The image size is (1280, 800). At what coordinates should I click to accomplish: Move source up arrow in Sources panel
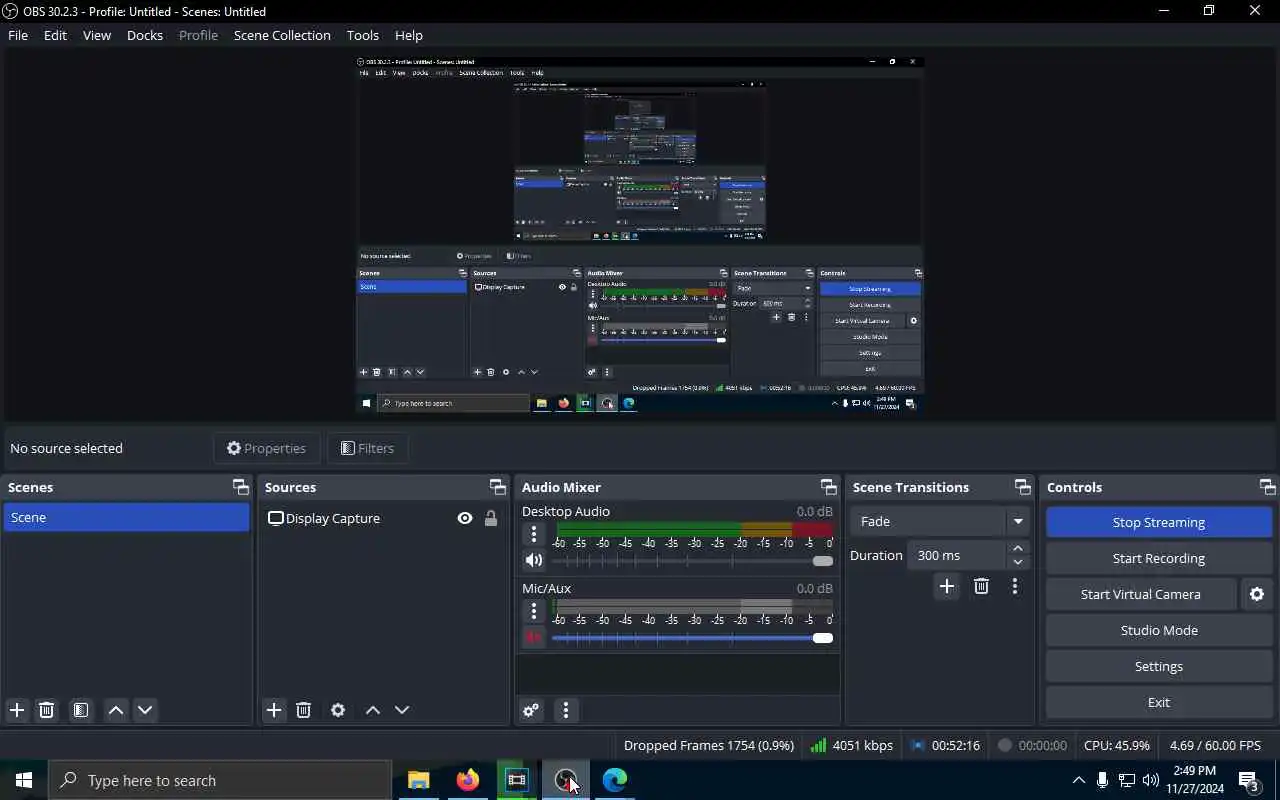373,710
